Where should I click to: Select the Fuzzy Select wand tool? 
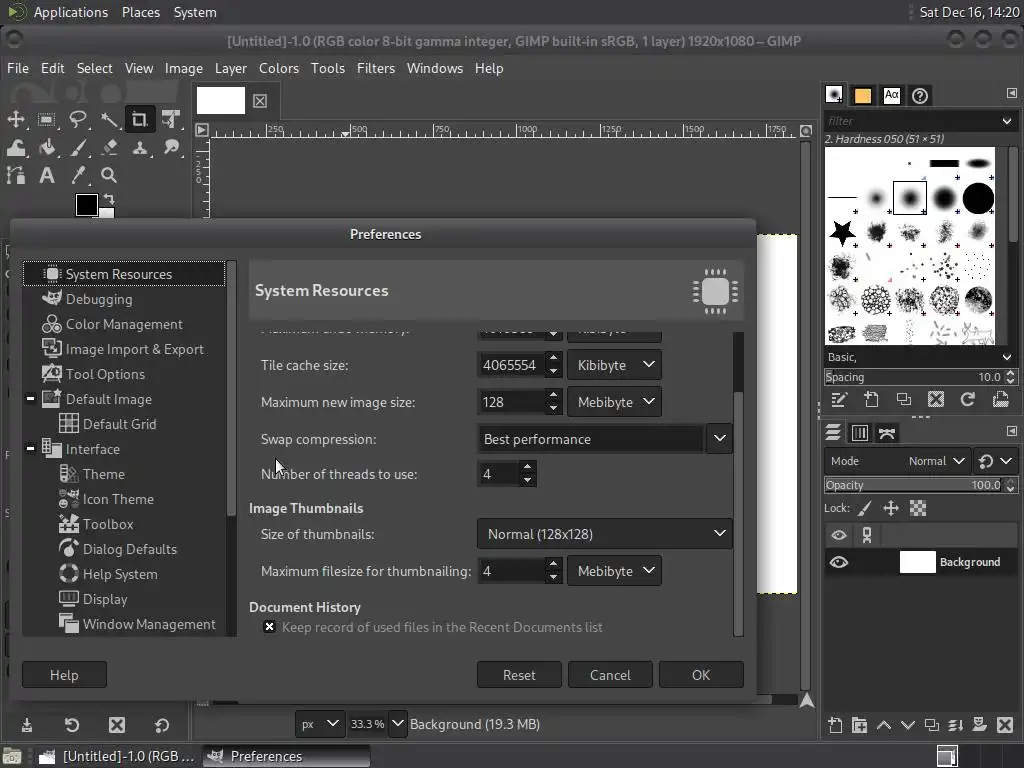pyautogui.click(x=109, y=119)
